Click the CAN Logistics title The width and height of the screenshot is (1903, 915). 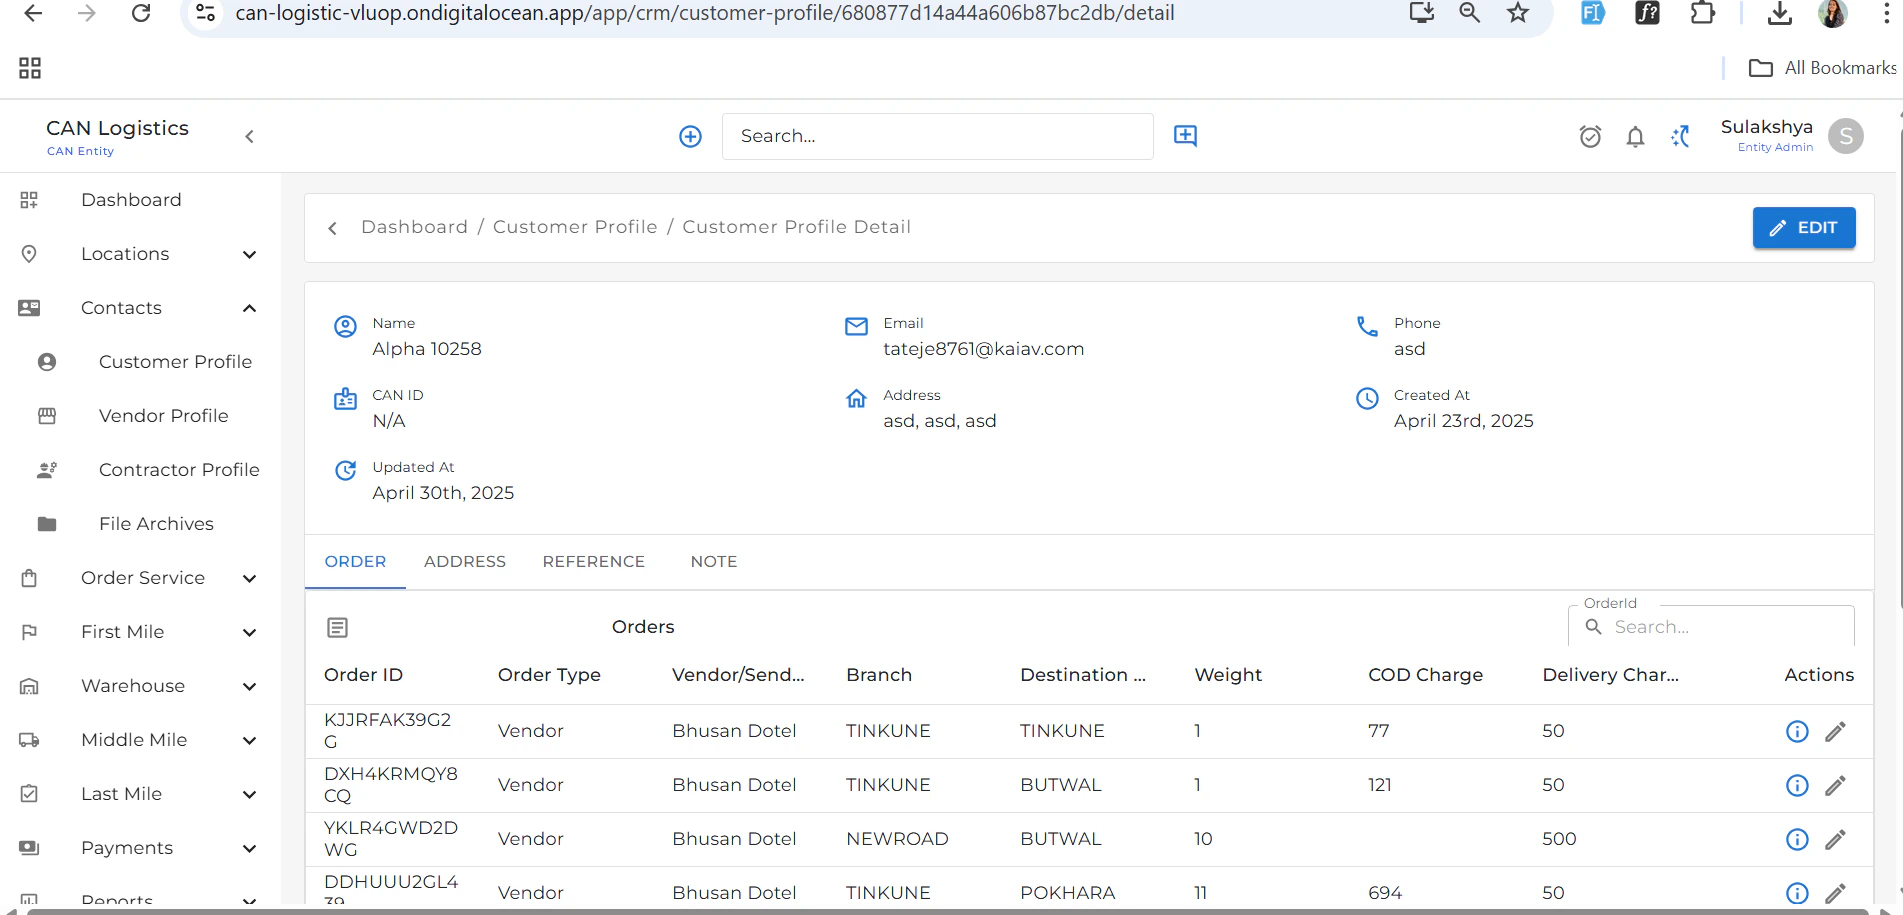coord(117,128)
